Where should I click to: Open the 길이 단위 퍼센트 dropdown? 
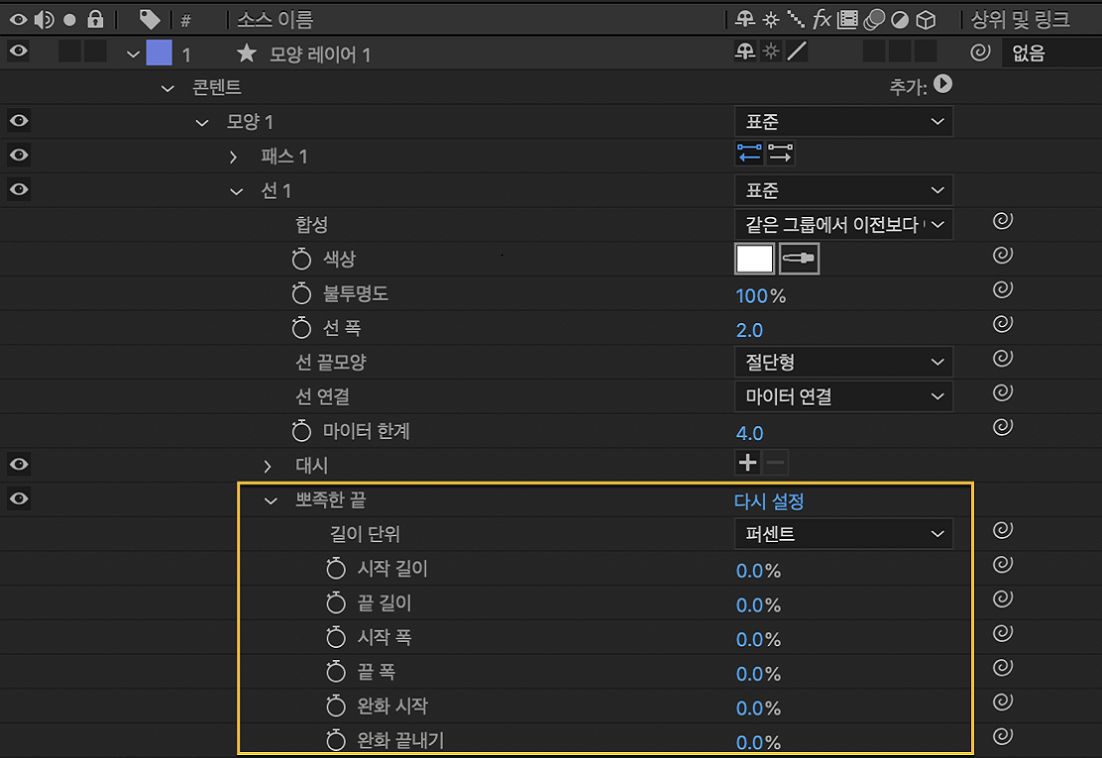point(843,533)
